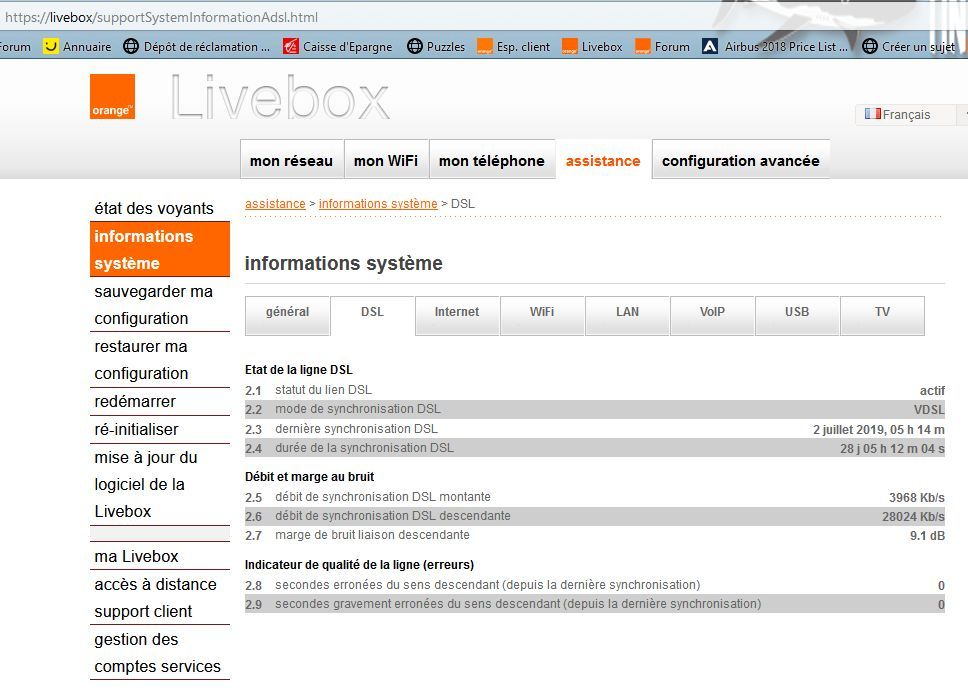Viewport: 968px width, 694px height.
Task: Click the informations système breadcrumb link
Action: click(x=378, y=204)
